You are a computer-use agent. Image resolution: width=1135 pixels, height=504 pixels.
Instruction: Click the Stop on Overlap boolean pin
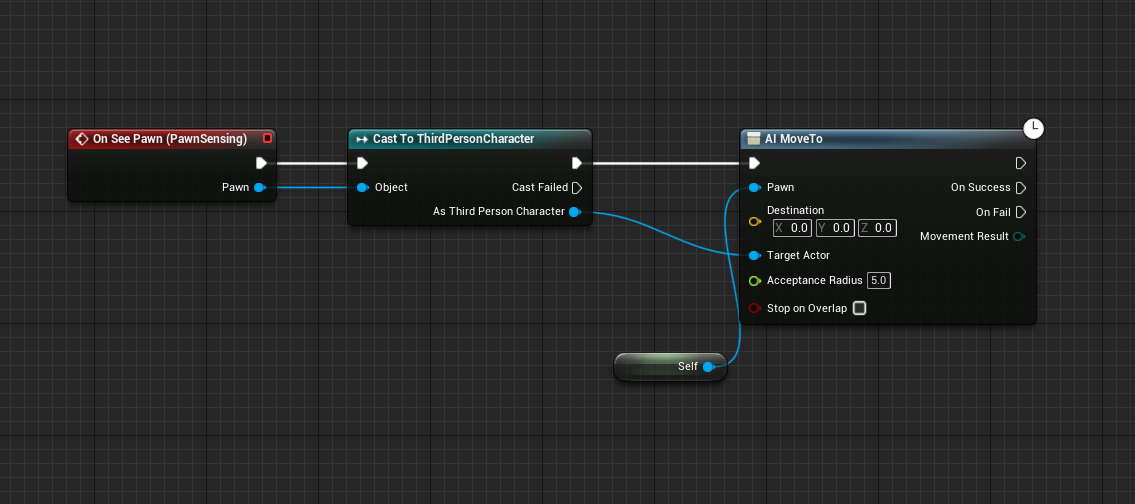[754, 308]
